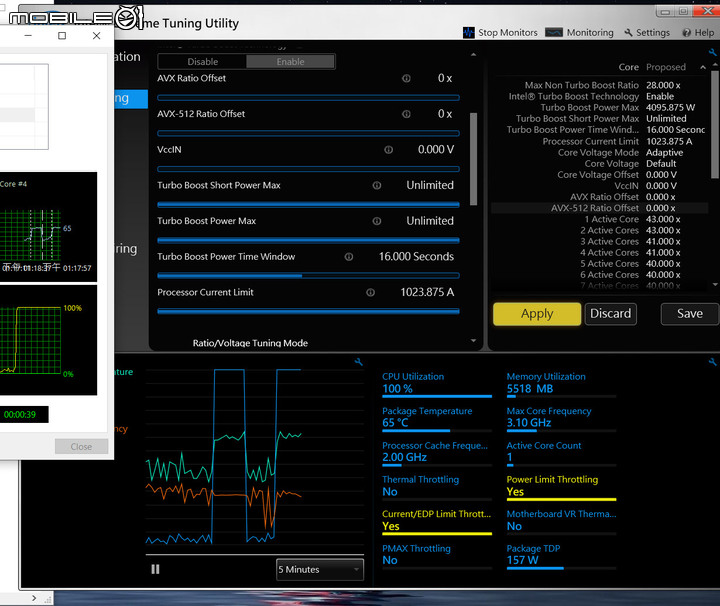720x606 pixels.
Task: Adjust the Turbo Boost Power Time Window slider
Action: tap(308, 276)
